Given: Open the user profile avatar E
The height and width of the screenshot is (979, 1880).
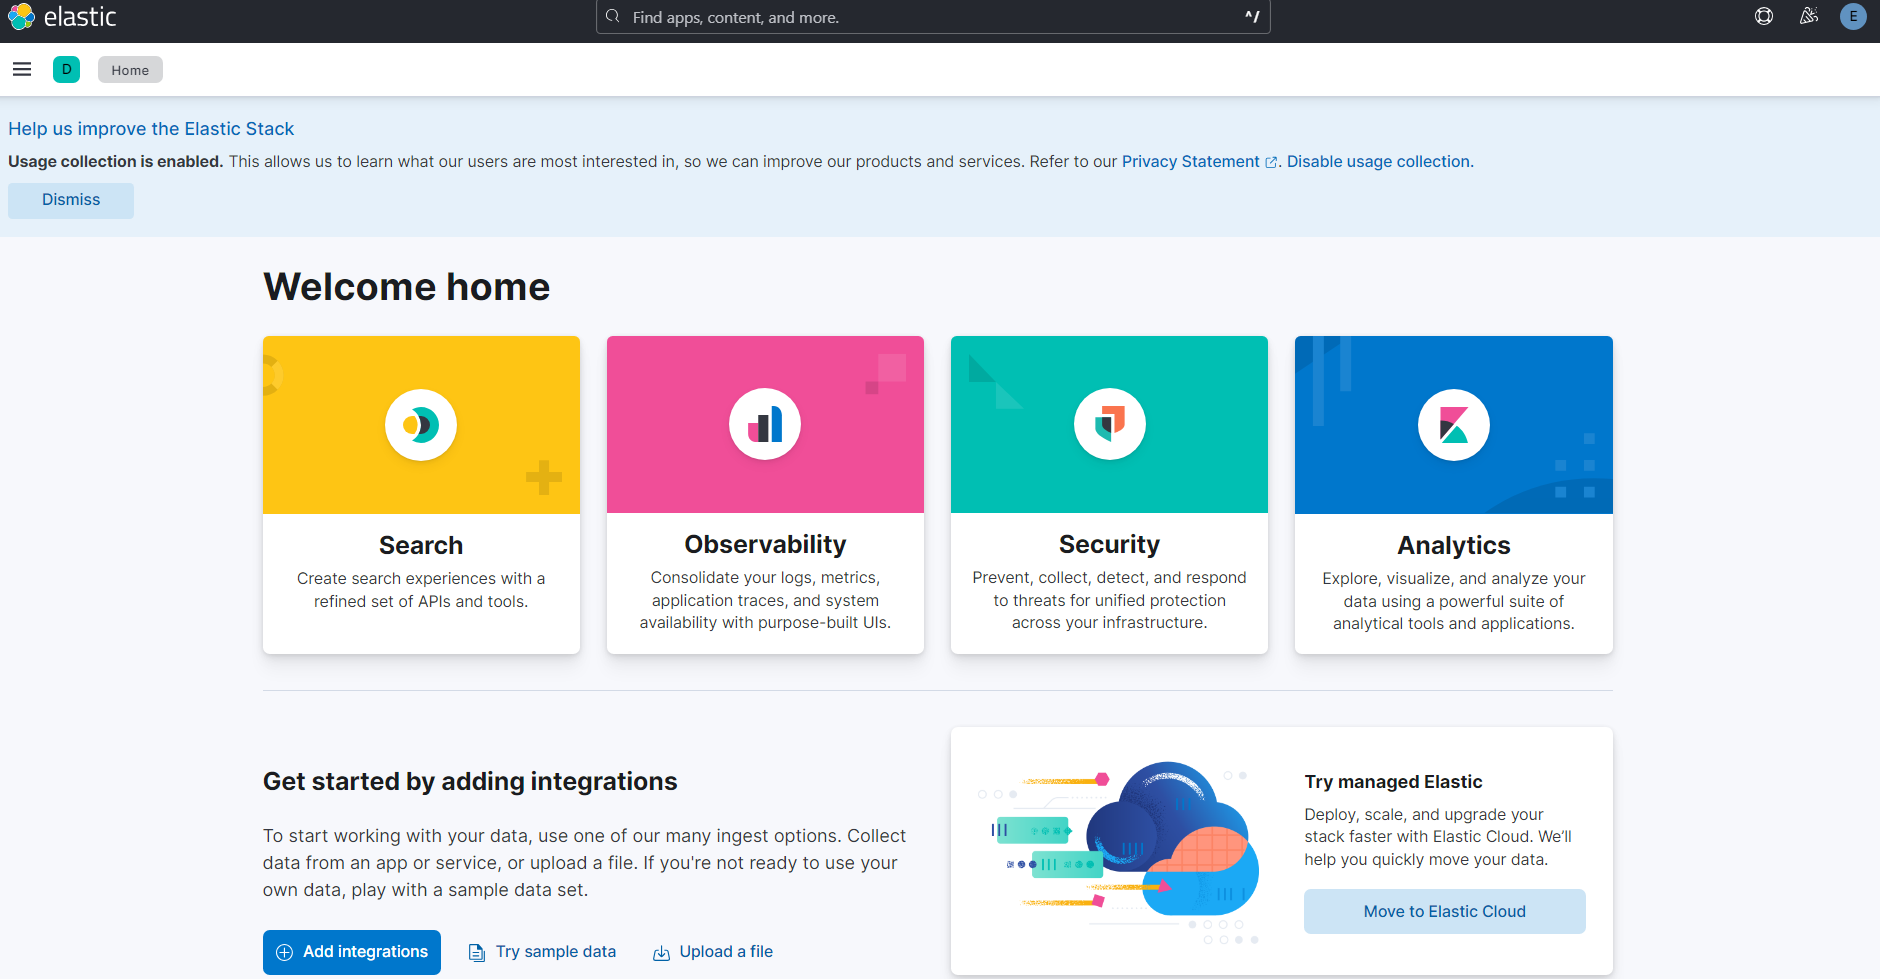Looking at the screenshot, I should (x=1853, y=16).
